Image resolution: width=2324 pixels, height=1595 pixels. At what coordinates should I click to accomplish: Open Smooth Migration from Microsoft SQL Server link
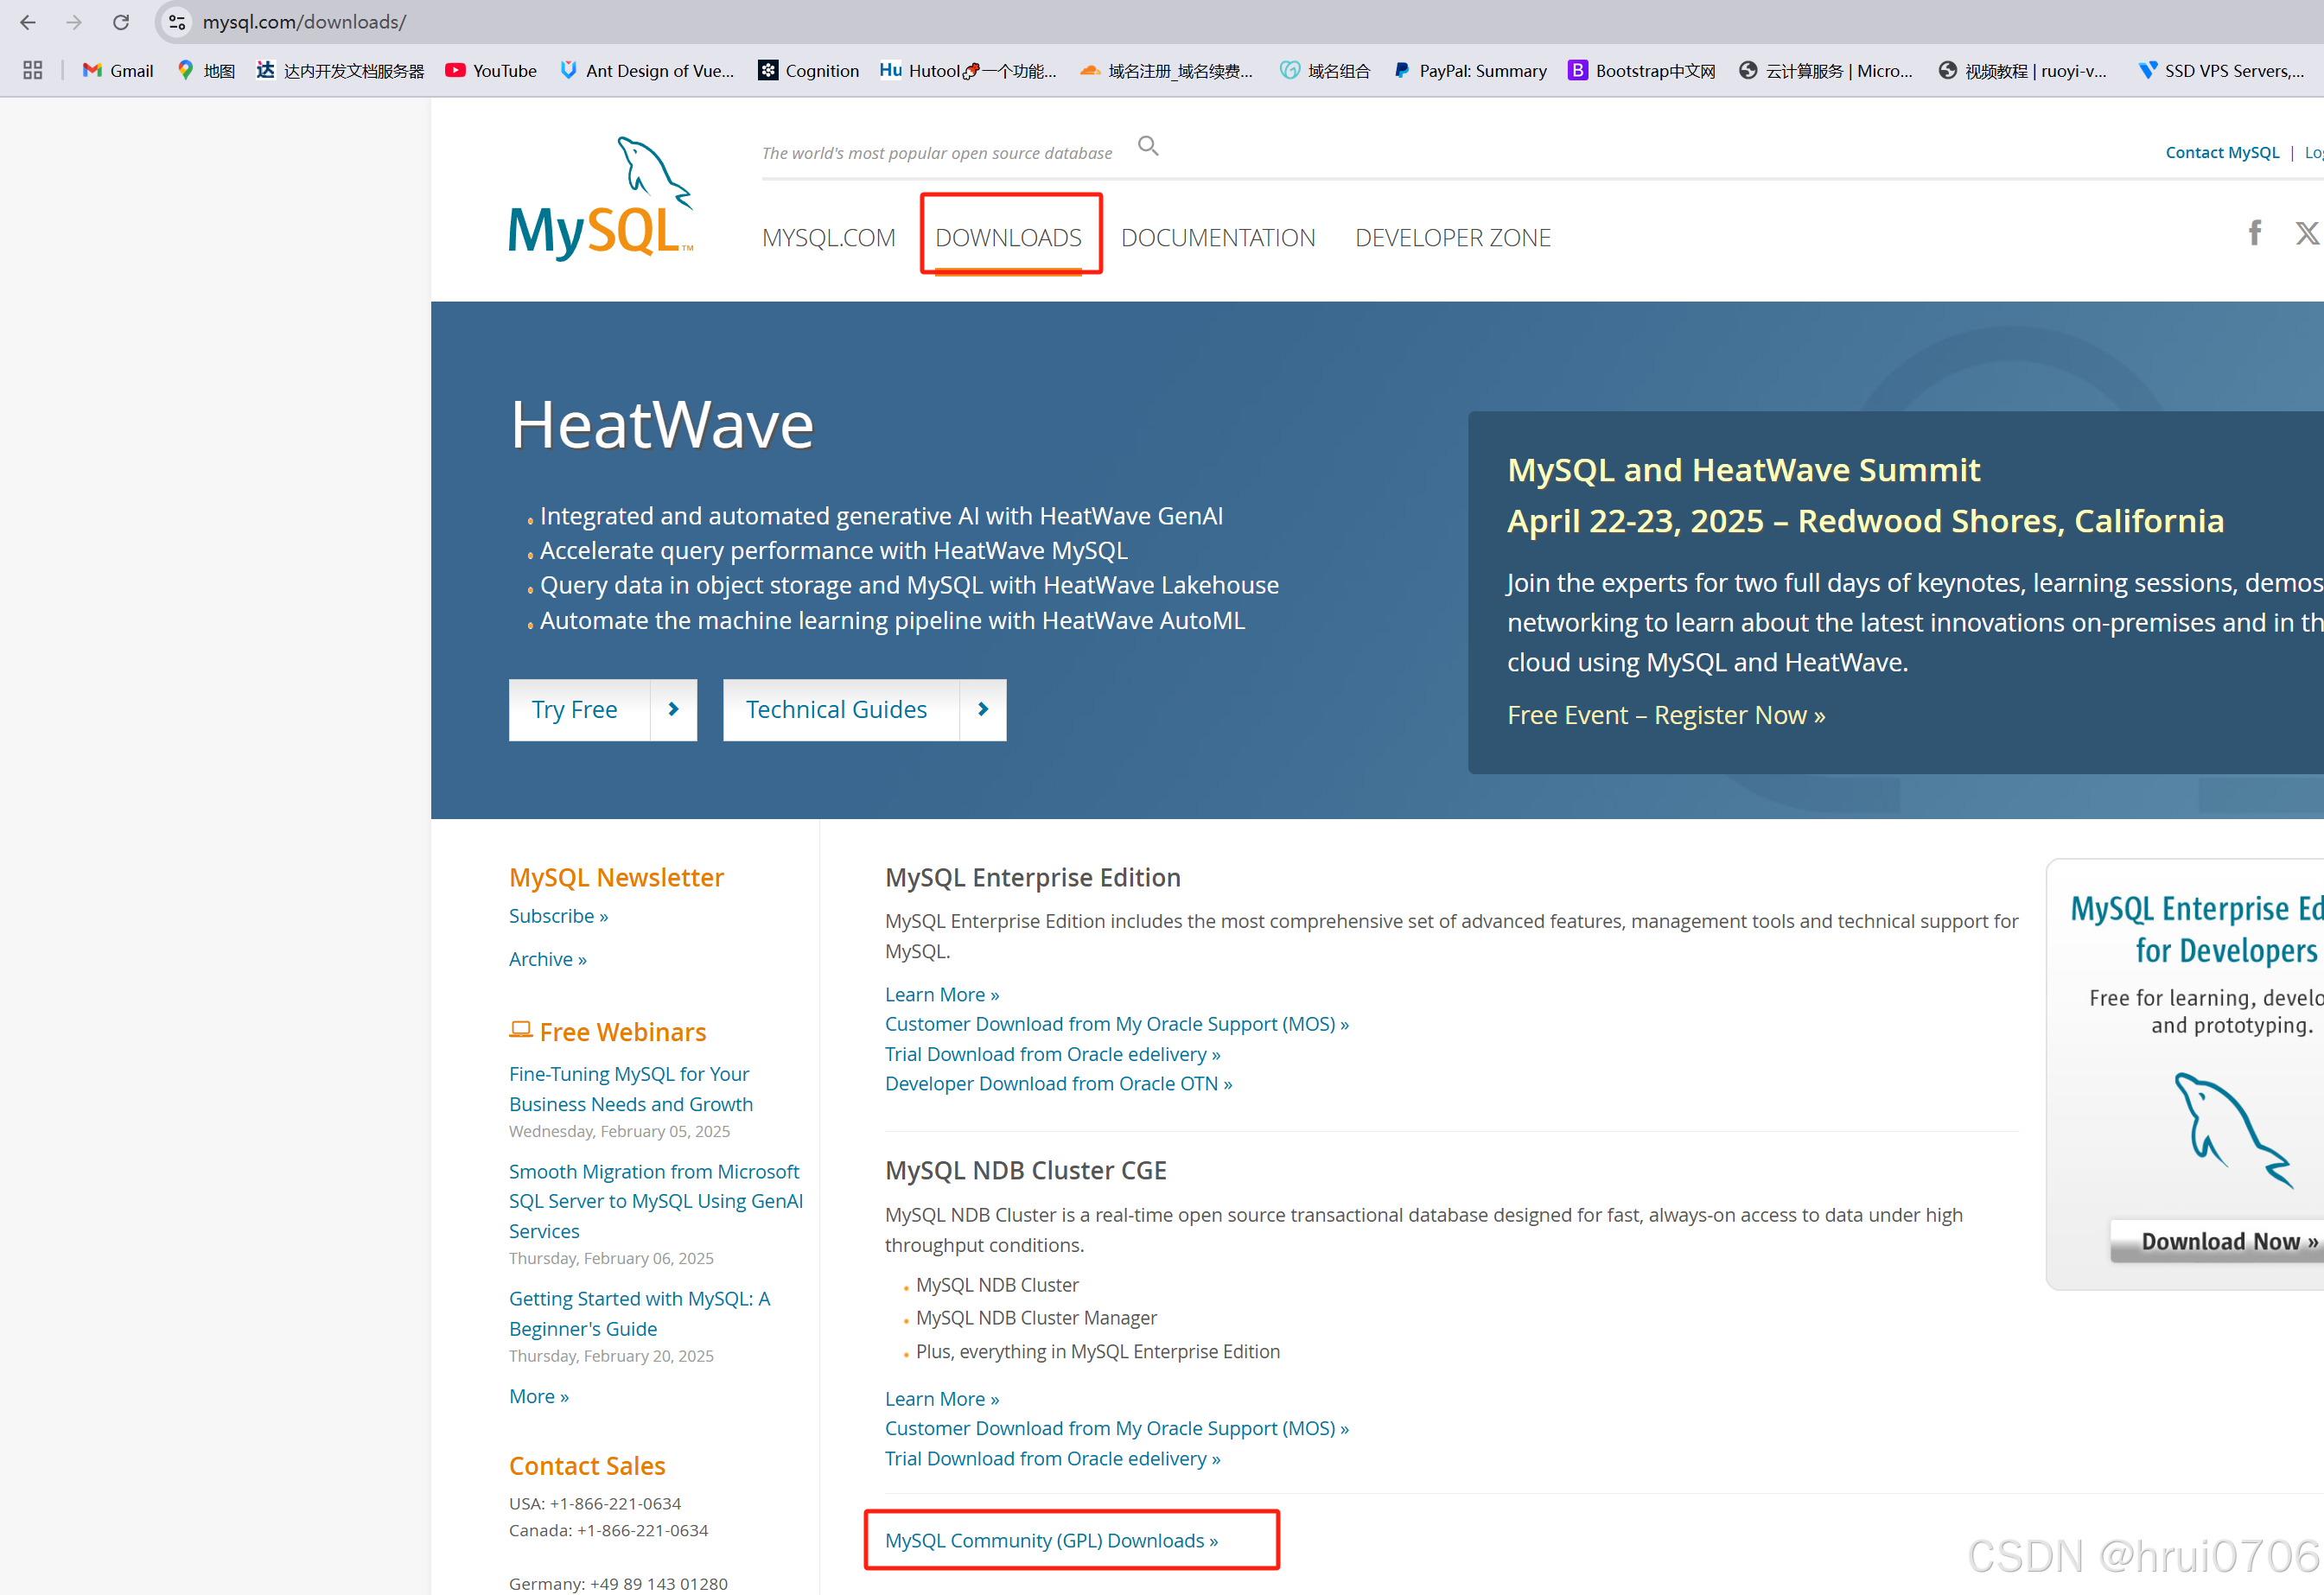tap(655, 1201)
